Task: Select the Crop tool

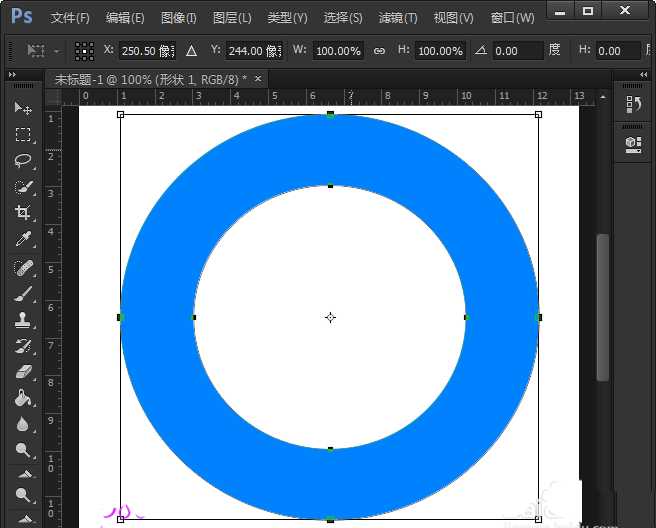Action: pyautogui.click(x=22, y=213)
